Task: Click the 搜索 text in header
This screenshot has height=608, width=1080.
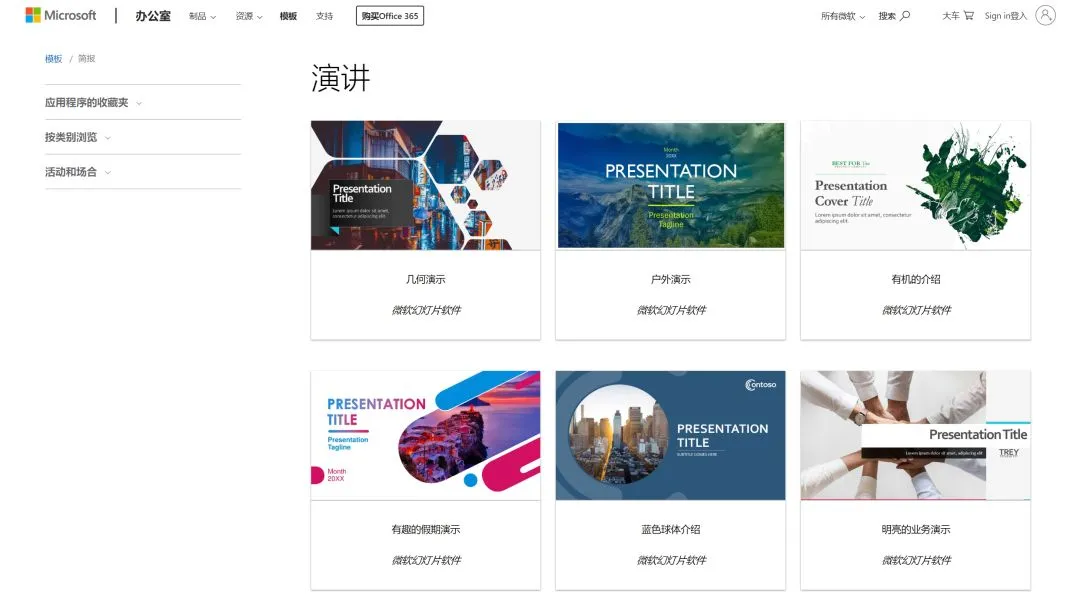Action: click(887, 16)
